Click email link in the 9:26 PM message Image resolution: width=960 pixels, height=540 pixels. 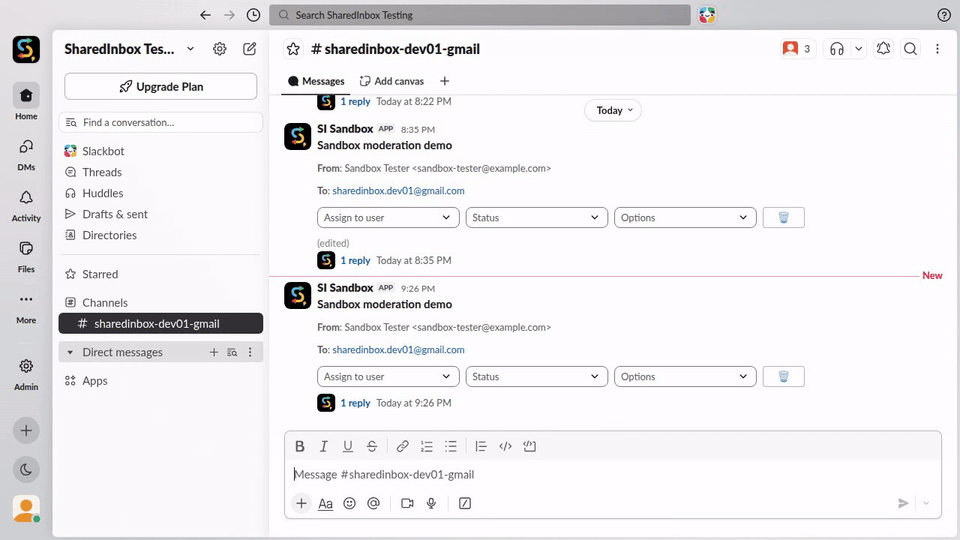398,350
